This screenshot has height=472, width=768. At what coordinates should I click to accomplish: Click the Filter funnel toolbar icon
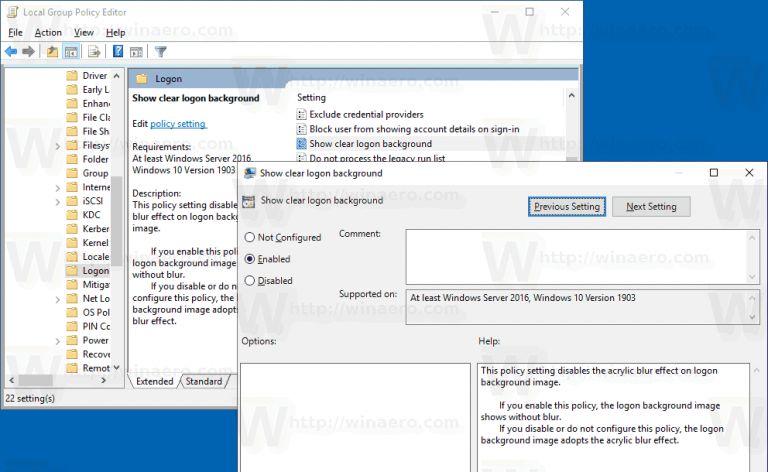[161, 51]
